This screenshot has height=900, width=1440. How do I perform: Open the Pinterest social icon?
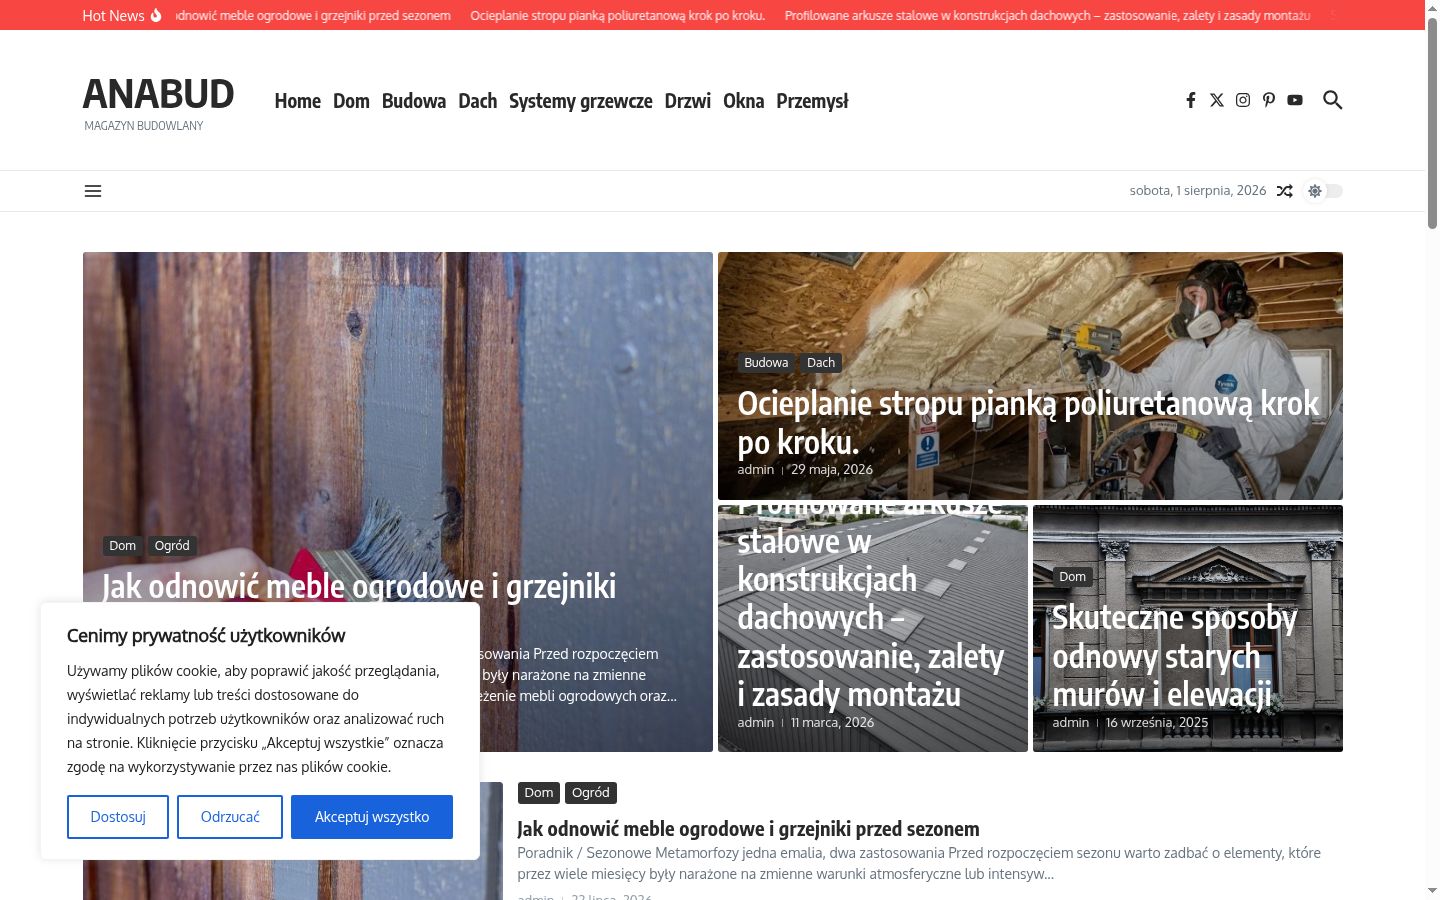point(1269,100)
